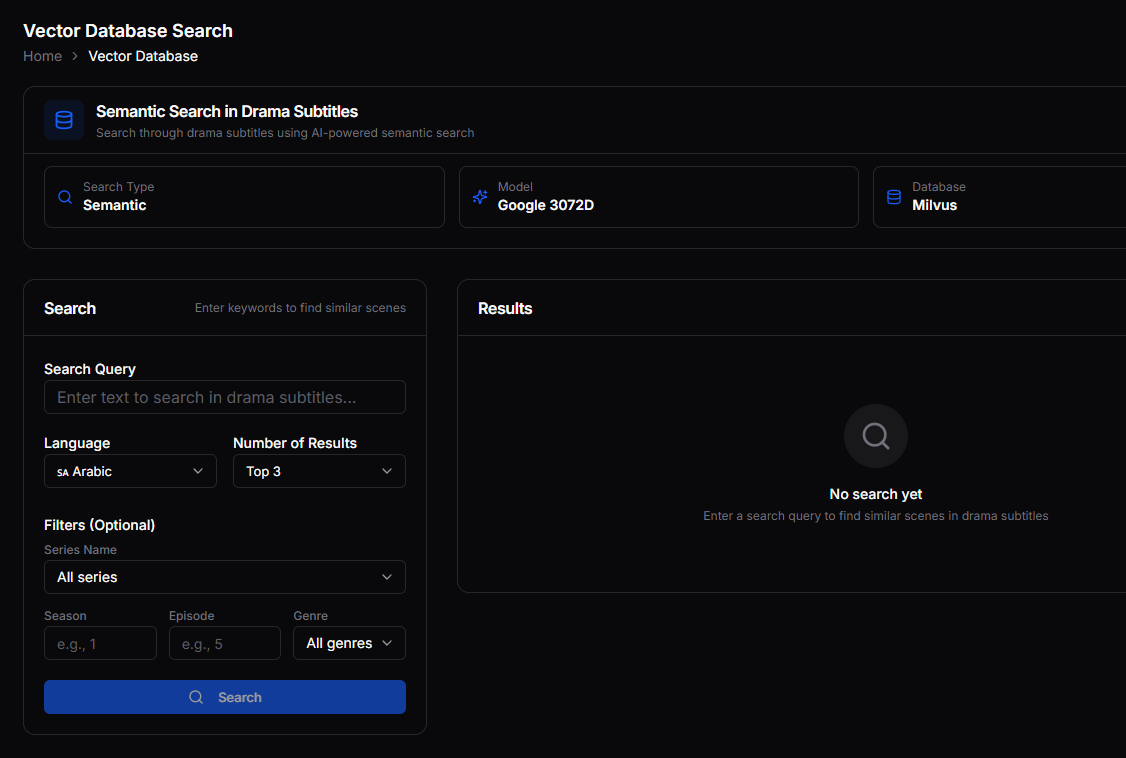Viewport: 1126px width, 758px height.
Task: Click the large magnifier icon in Results panel
Action: click(x=876, y=436)
